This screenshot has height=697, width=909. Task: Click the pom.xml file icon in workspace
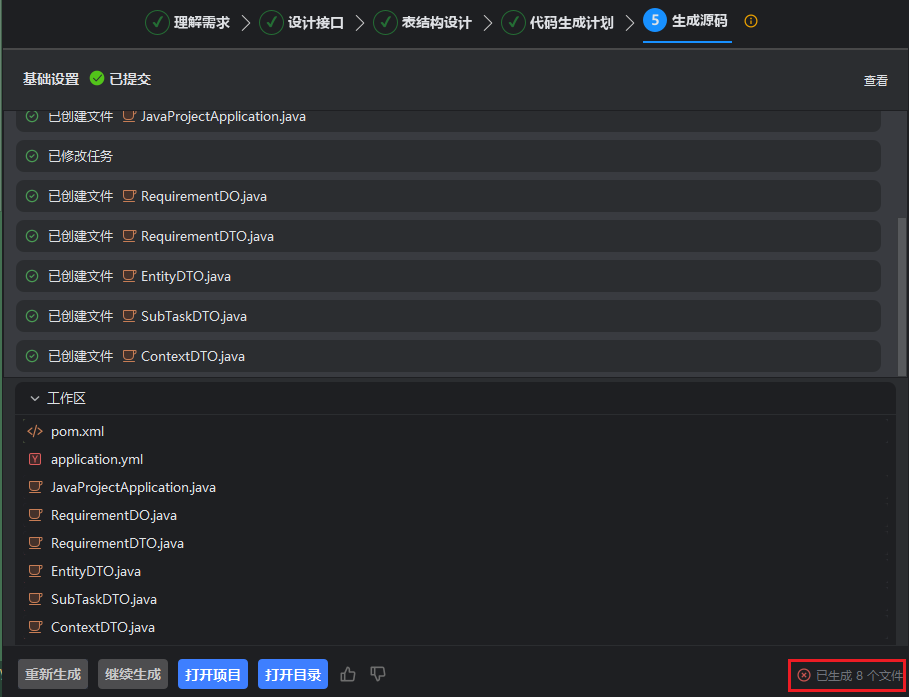[35, 431]
